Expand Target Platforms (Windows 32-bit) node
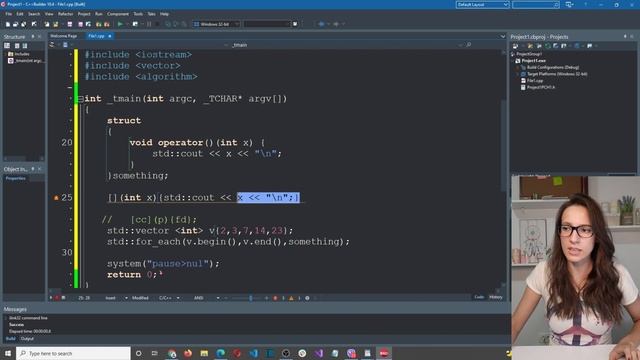The width and height of the screenshot is (640, 360). pos(517,74)
